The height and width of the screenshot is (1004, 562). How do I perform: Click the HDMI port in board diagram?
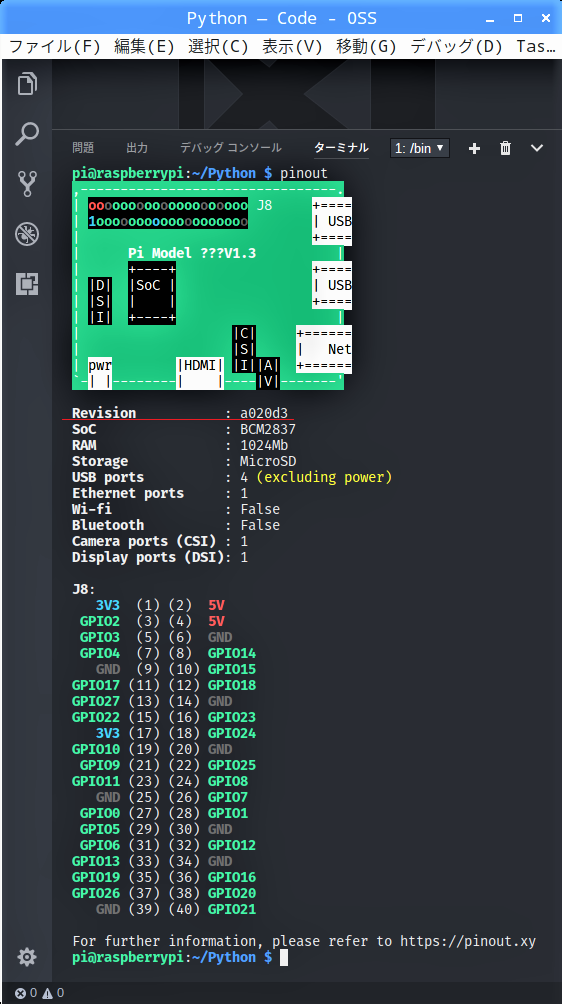[200, 373]
